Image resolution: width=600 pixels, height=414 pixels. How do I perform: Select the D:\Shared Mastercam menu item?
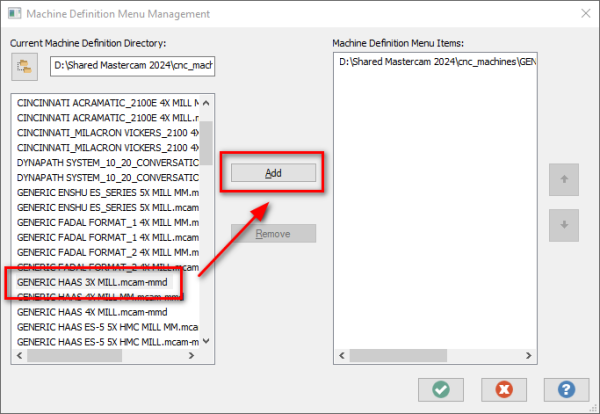pos(437,62)
